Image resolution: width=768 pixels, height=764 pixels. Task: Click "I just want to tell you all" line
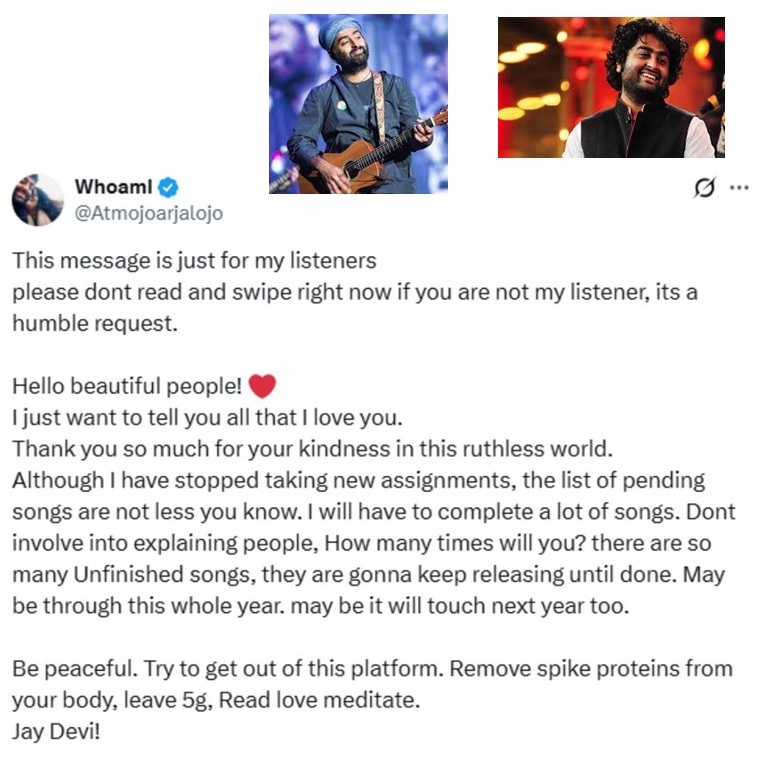(x=207, y=417)
